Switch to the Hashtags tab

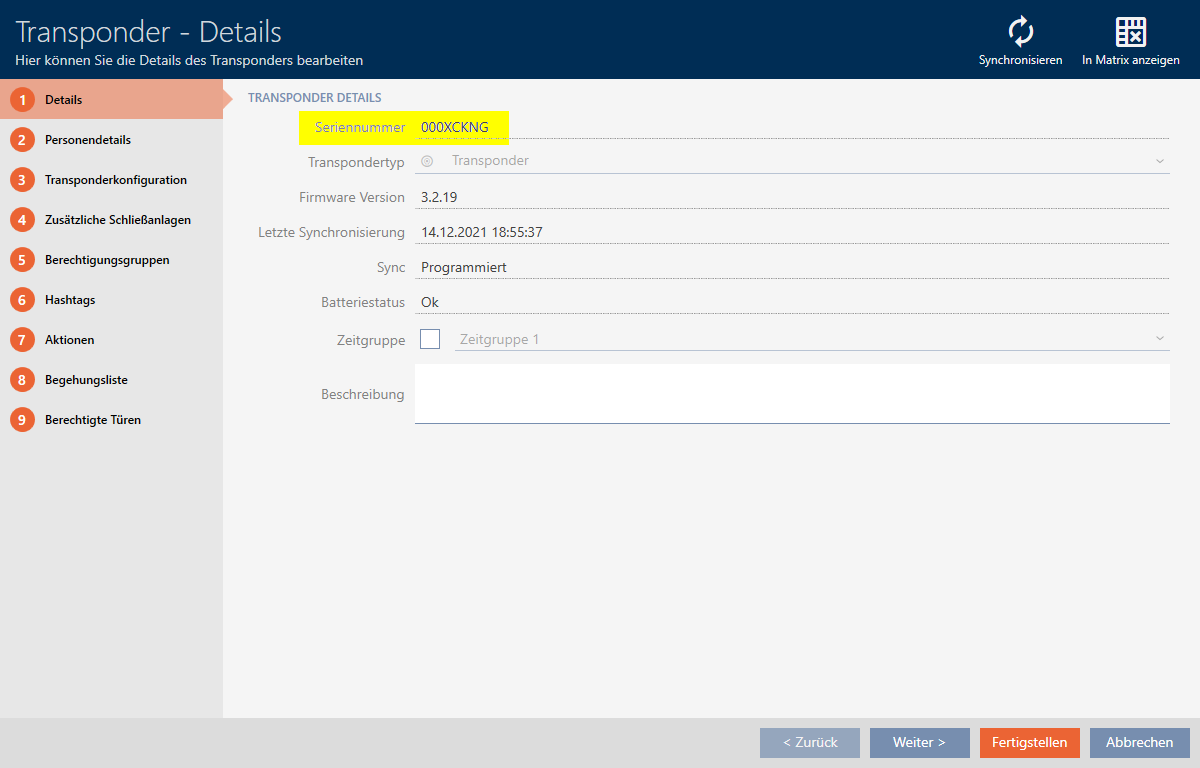70,300
